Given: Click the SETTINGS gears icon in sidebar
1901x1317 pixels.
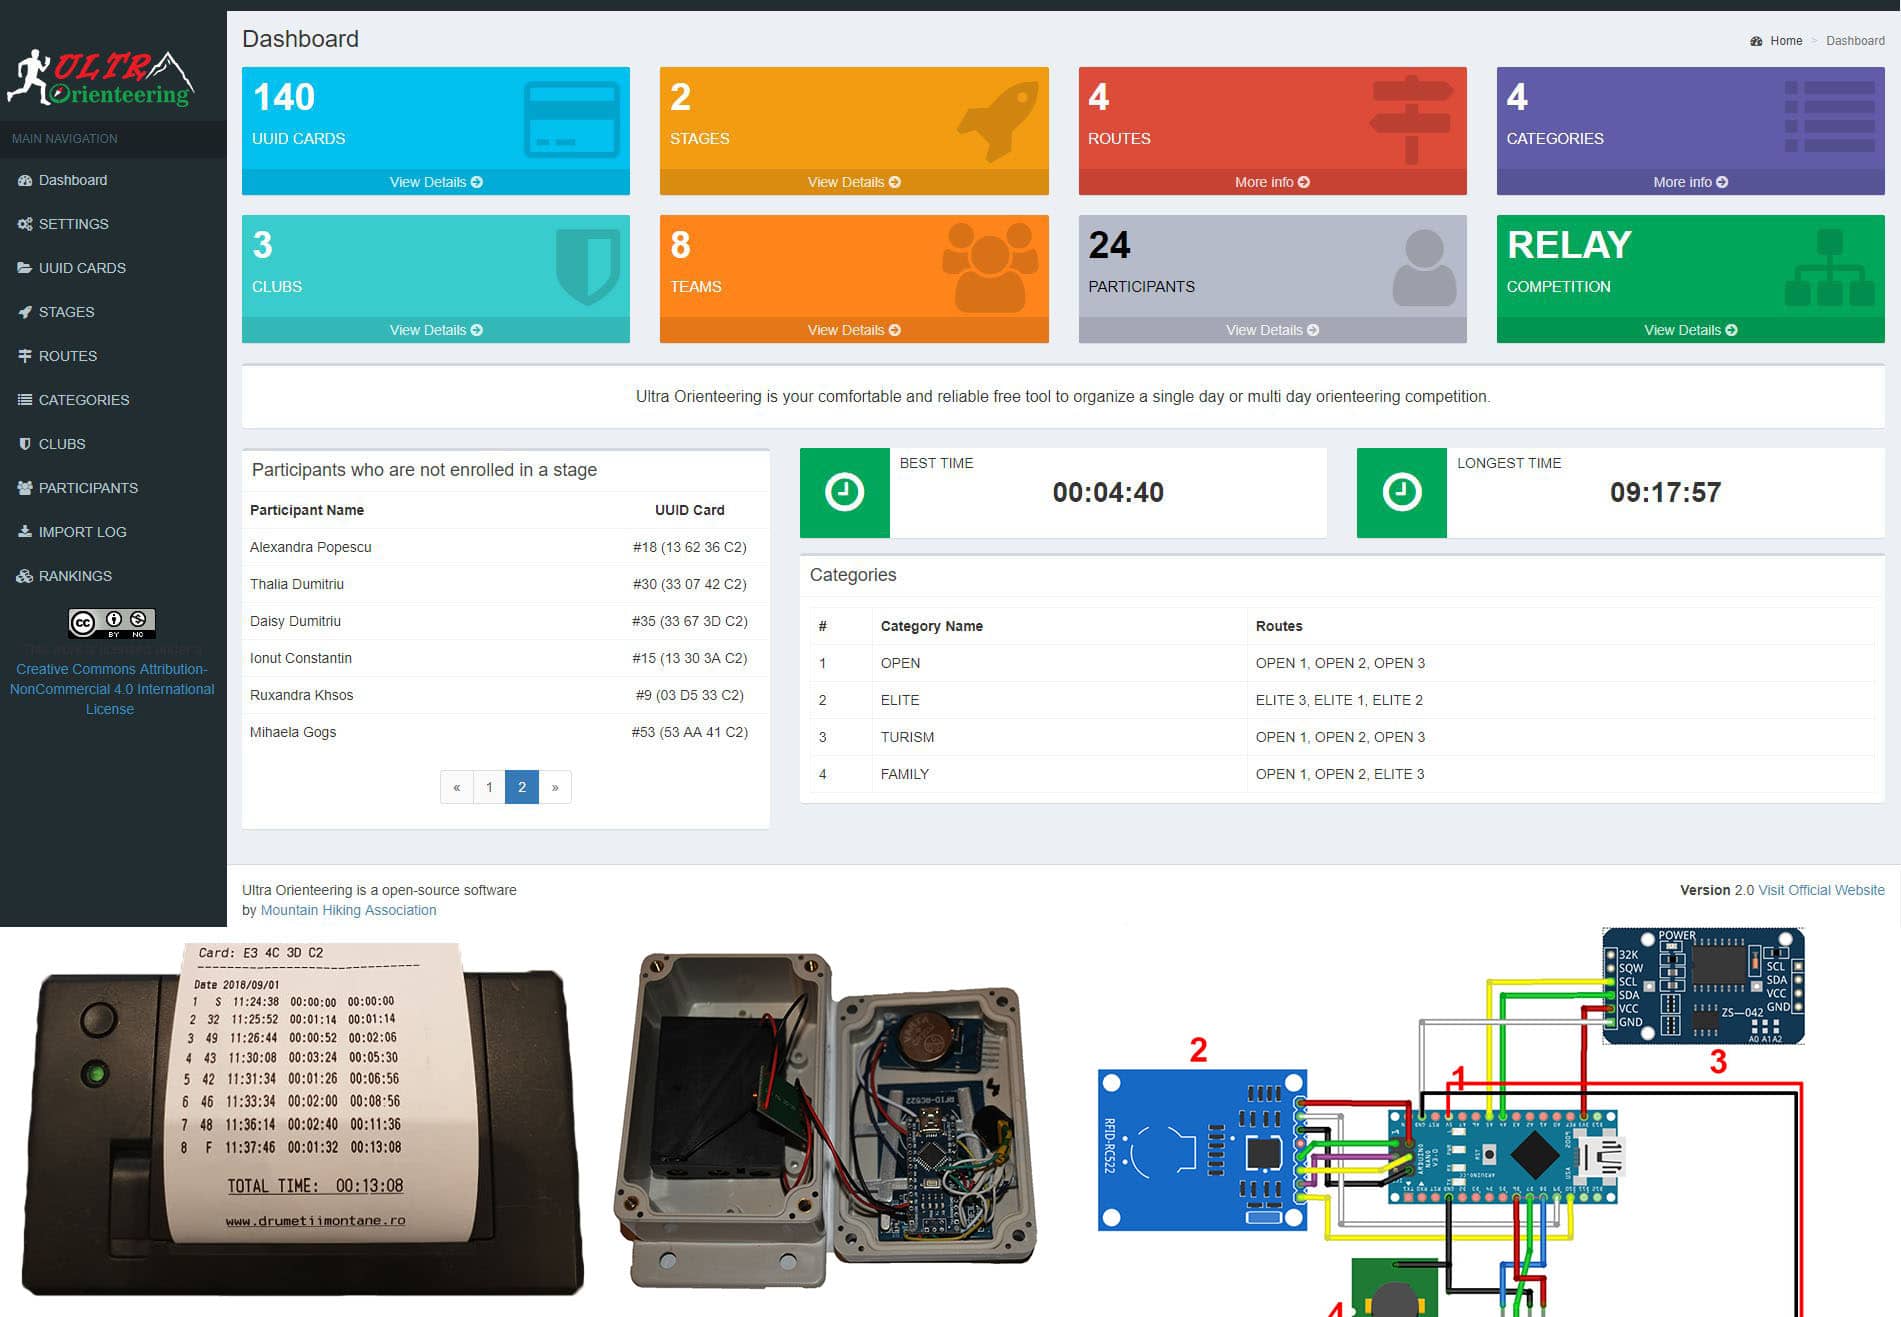Looking at the screenshot, I should pos(25,224).
